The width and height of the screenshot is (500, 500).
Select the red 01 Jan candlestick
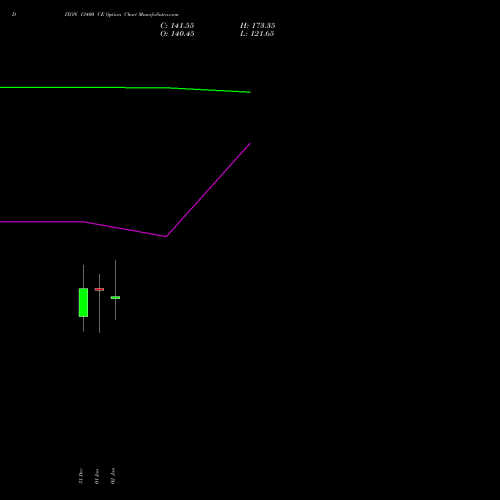coord(99,289)
